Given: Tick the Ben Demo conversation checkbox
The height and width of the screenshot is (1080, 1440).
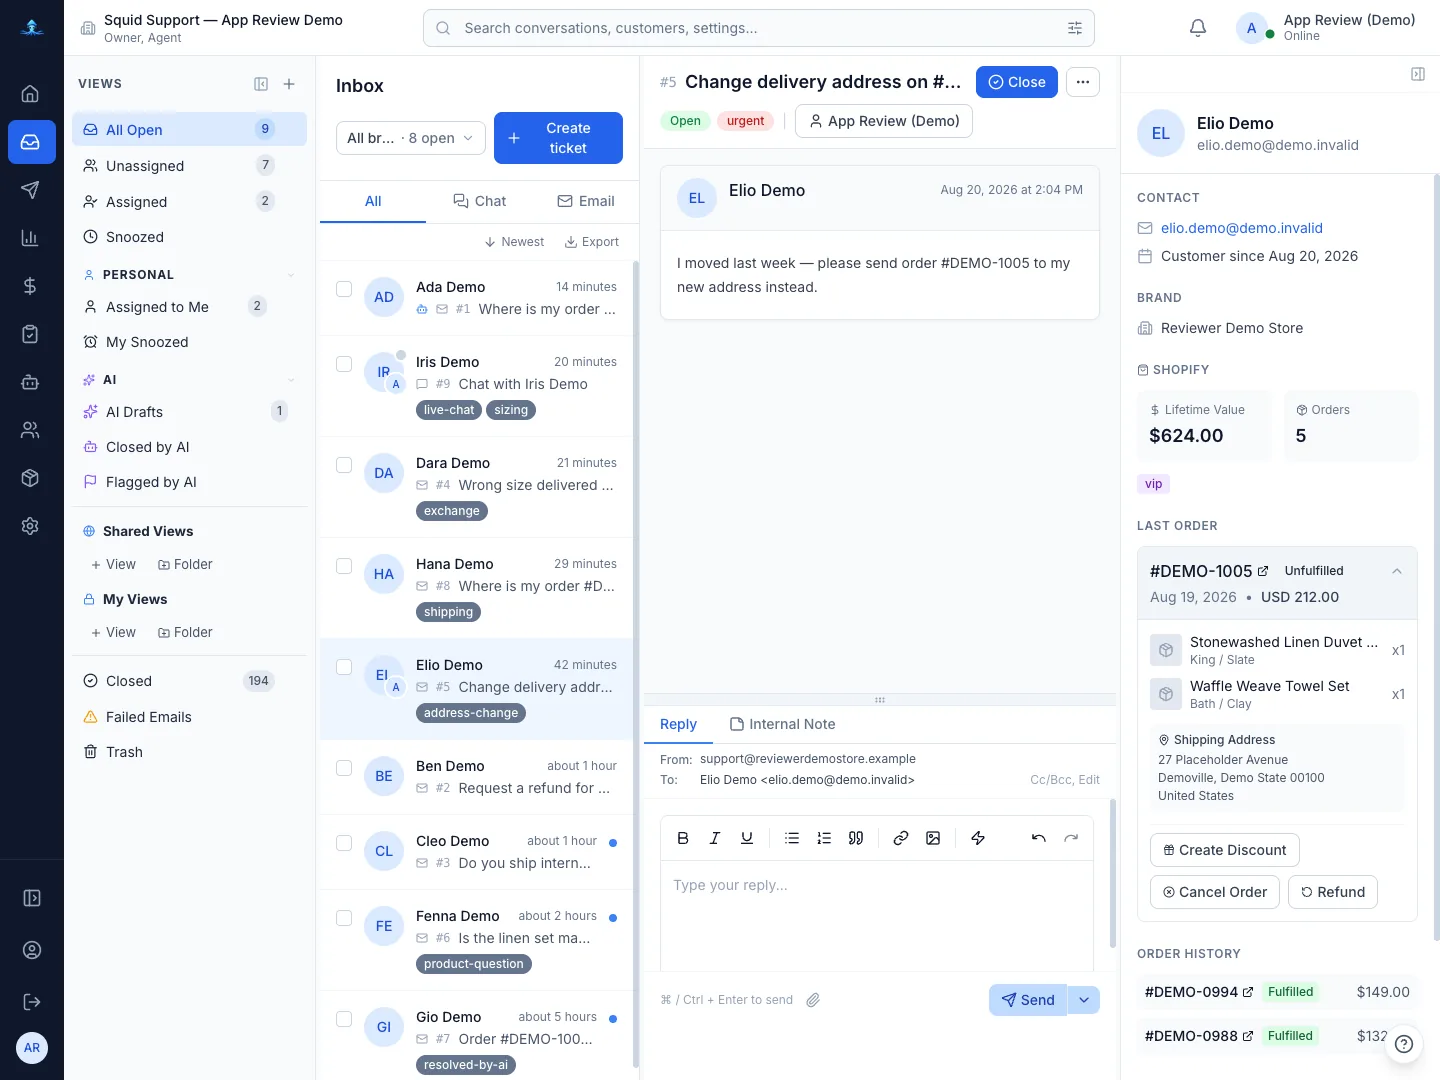Looking at the screenshot, I should pyautogui.click(x=344, y=768).
